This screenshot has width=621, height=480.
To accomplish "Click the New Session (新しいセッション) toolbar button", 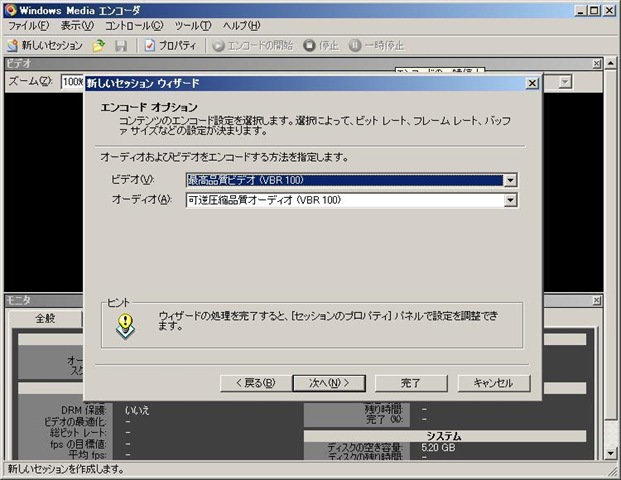I will tap(45, 46).
